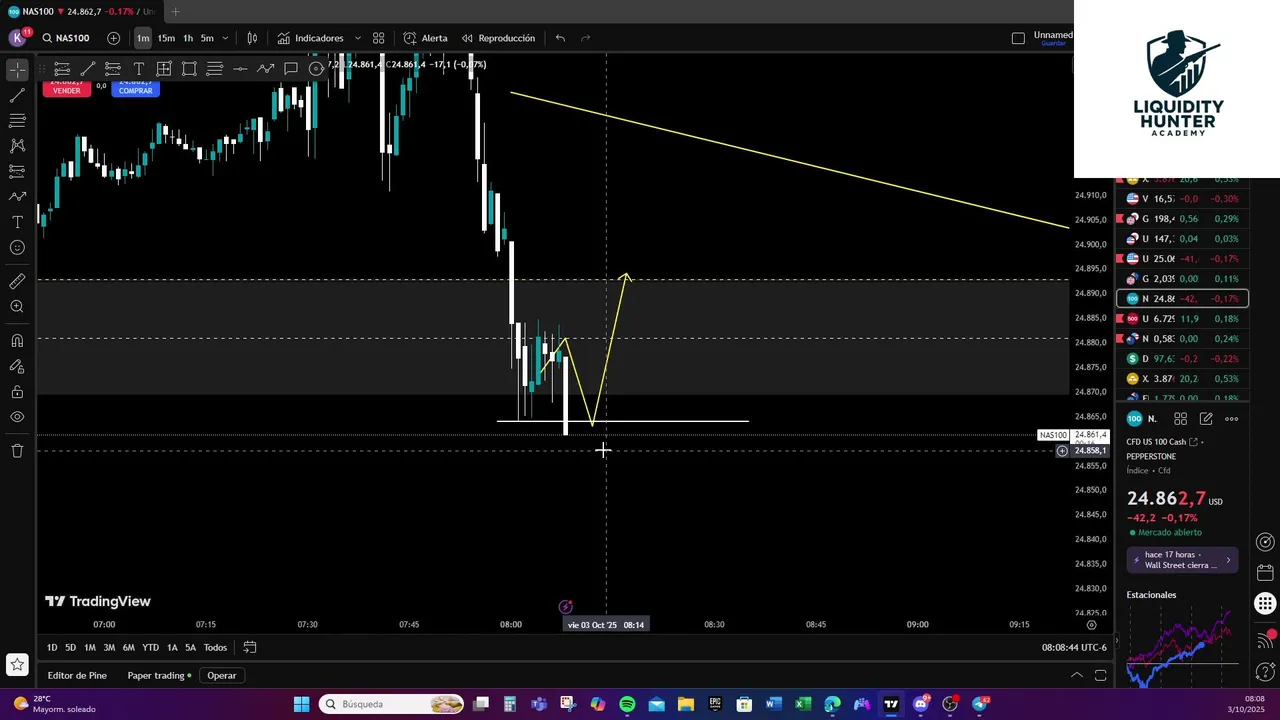Select the zoom in tool
The height and width of the screenshot is (720, 1280).
(17, 307)
